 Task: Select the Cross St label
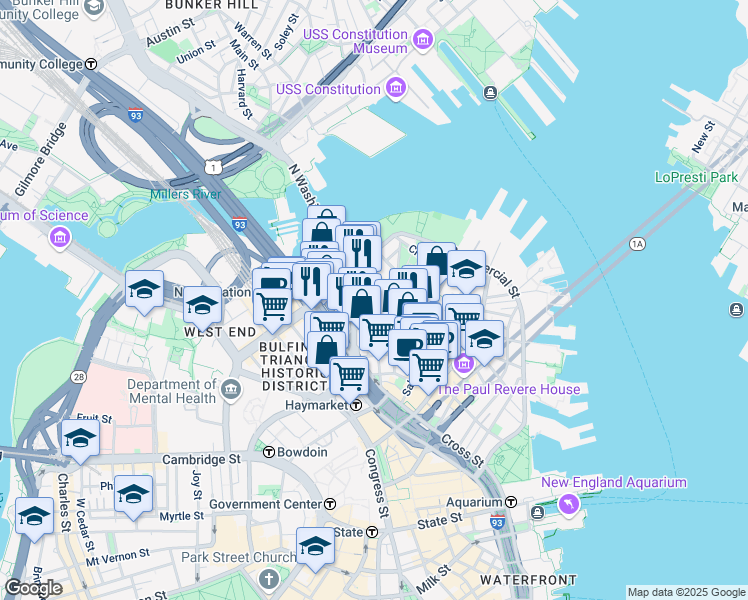[x=462, y=451]
